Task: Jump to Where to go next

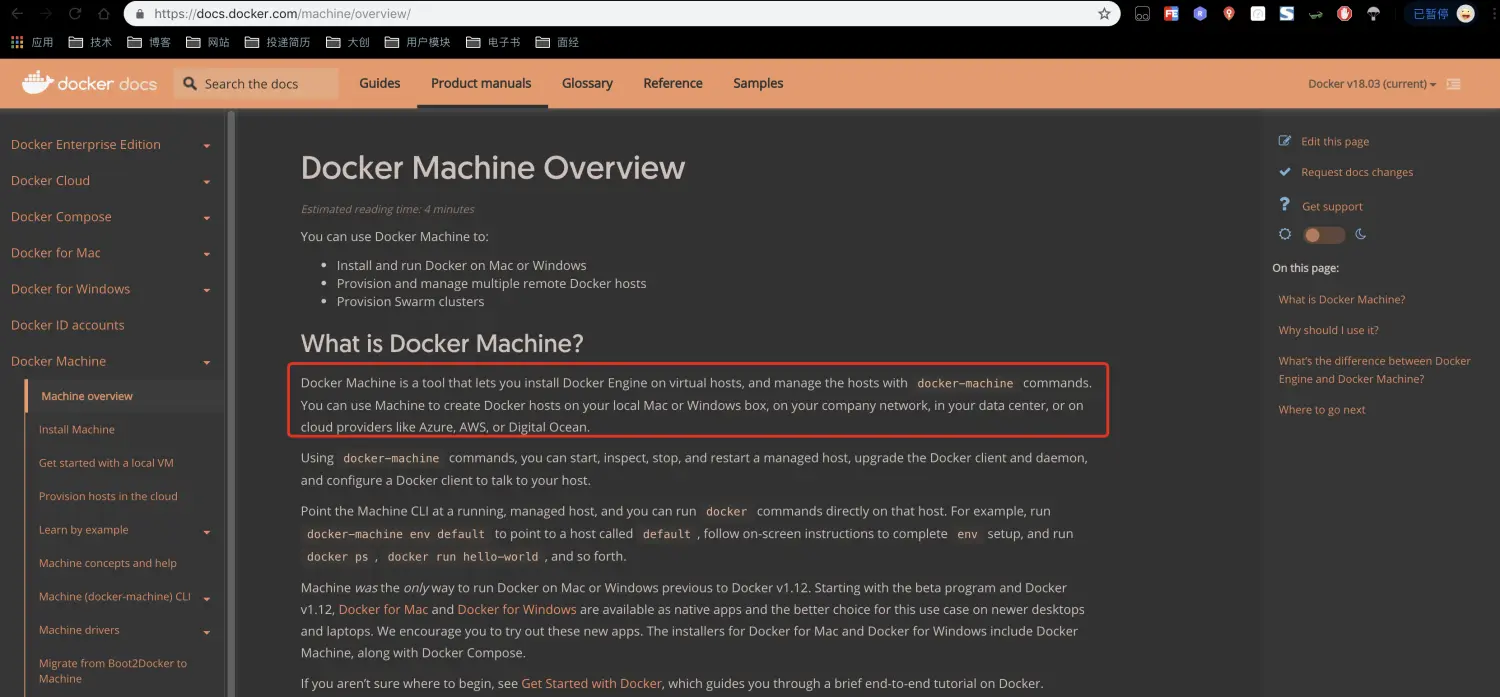Action: point(1321,410)
